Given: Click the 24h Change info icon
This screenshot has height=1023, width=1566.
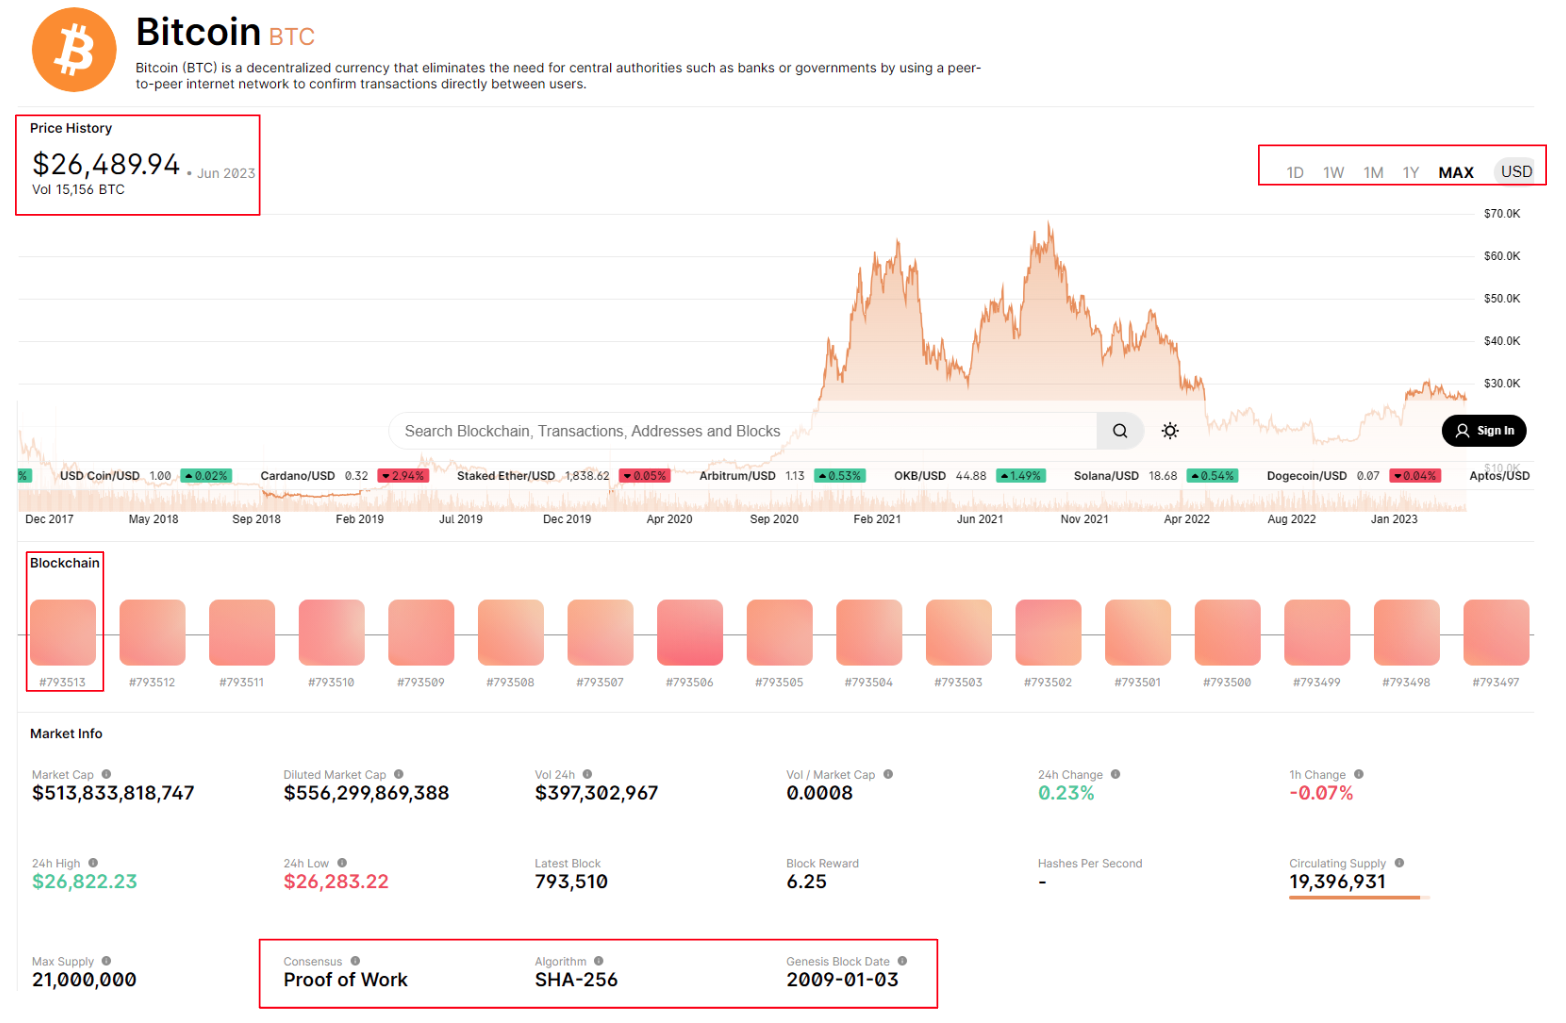Looking at the screenshot, I should 1115,774.
